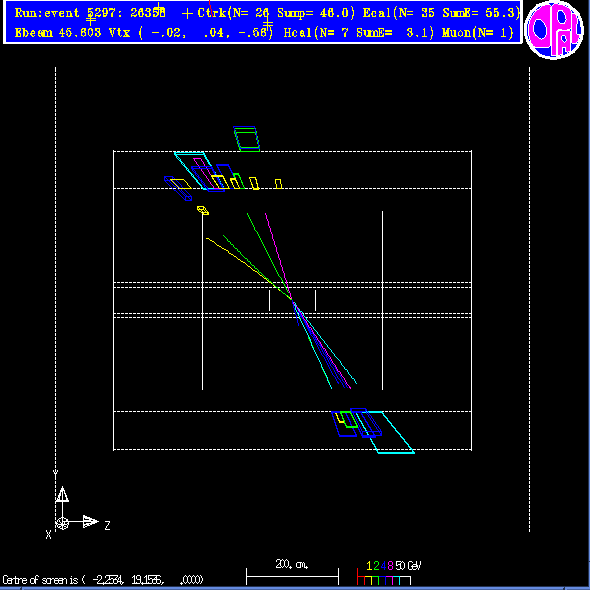The width and height of the screenshot is (590, 590).
Task: Click the OPAL logo in the corner
Action: (554, 30)
